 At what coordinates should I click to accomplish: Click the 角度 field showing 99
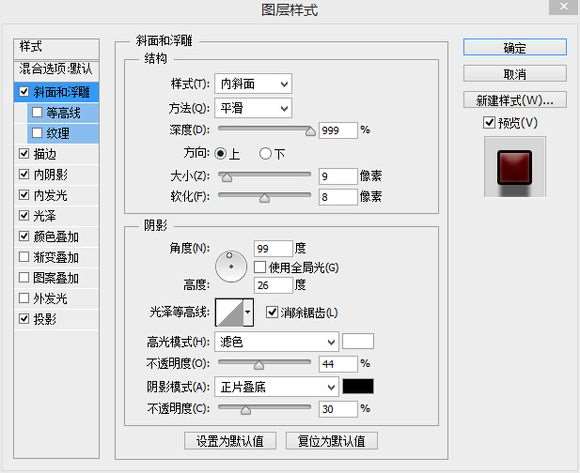pyautogui.click(x=273, y=248)
